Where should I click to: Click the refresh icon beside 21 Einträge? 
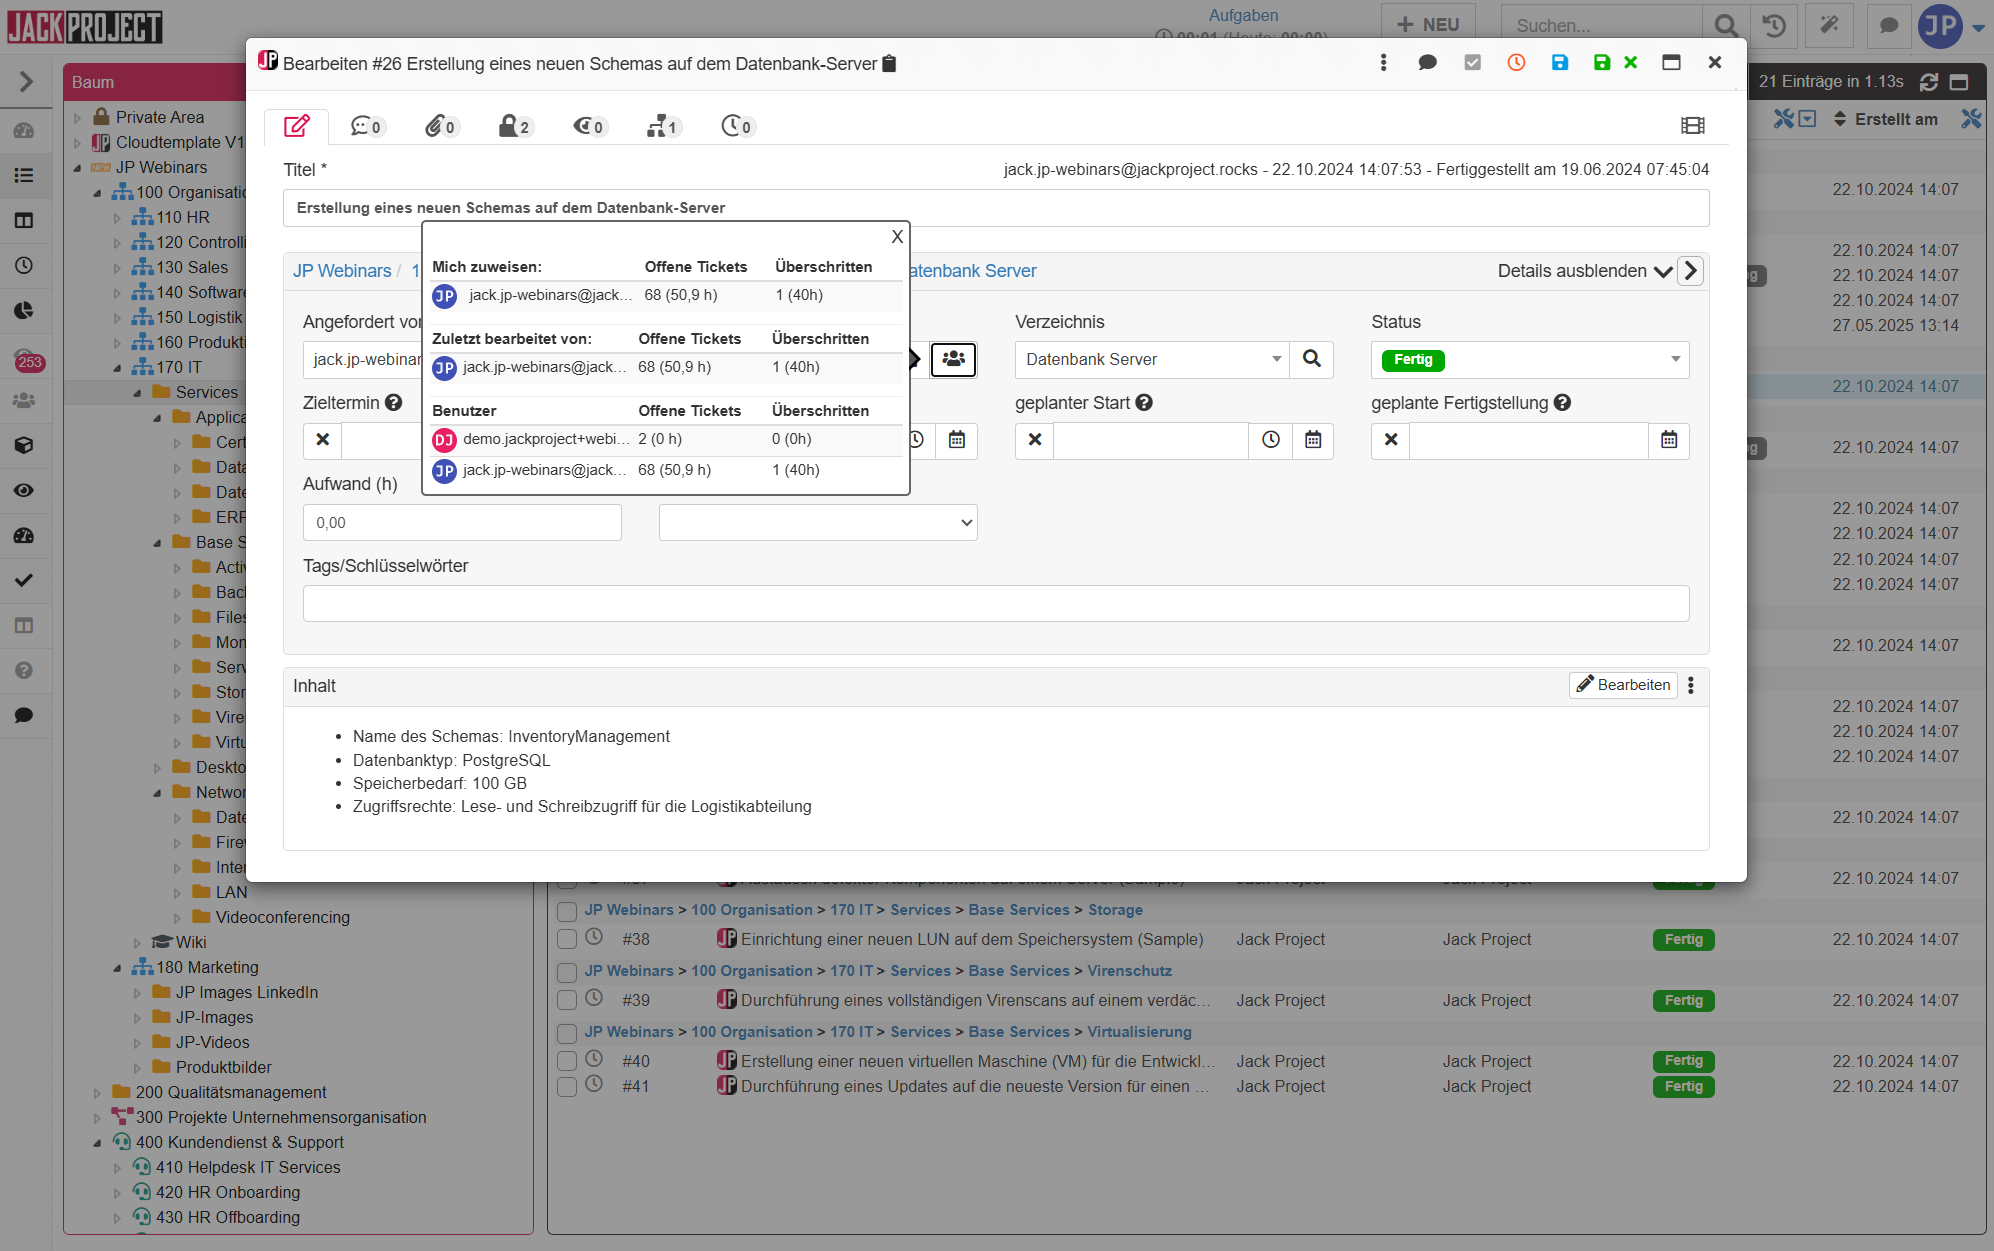(x=1929, y=82)
